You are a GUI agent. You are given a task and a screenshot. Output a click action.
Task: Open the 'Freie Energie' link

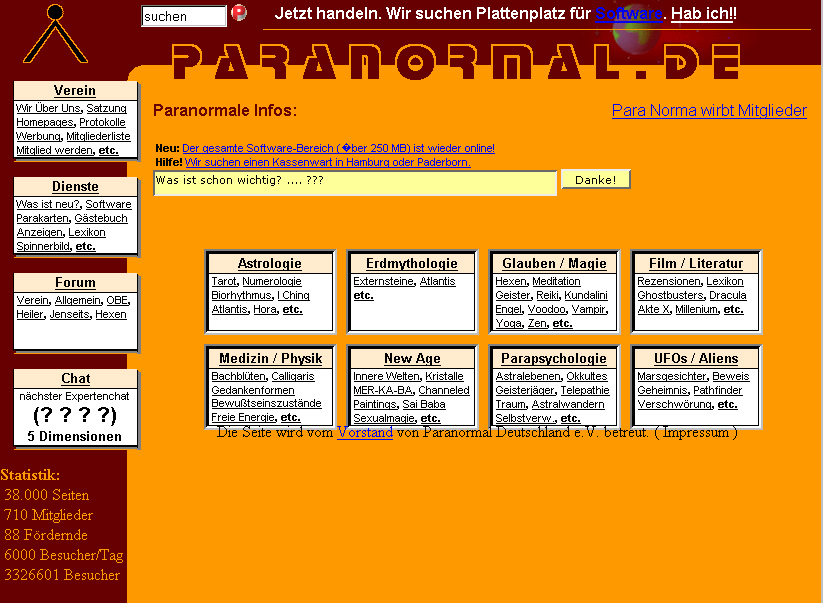tap(243, 418)
